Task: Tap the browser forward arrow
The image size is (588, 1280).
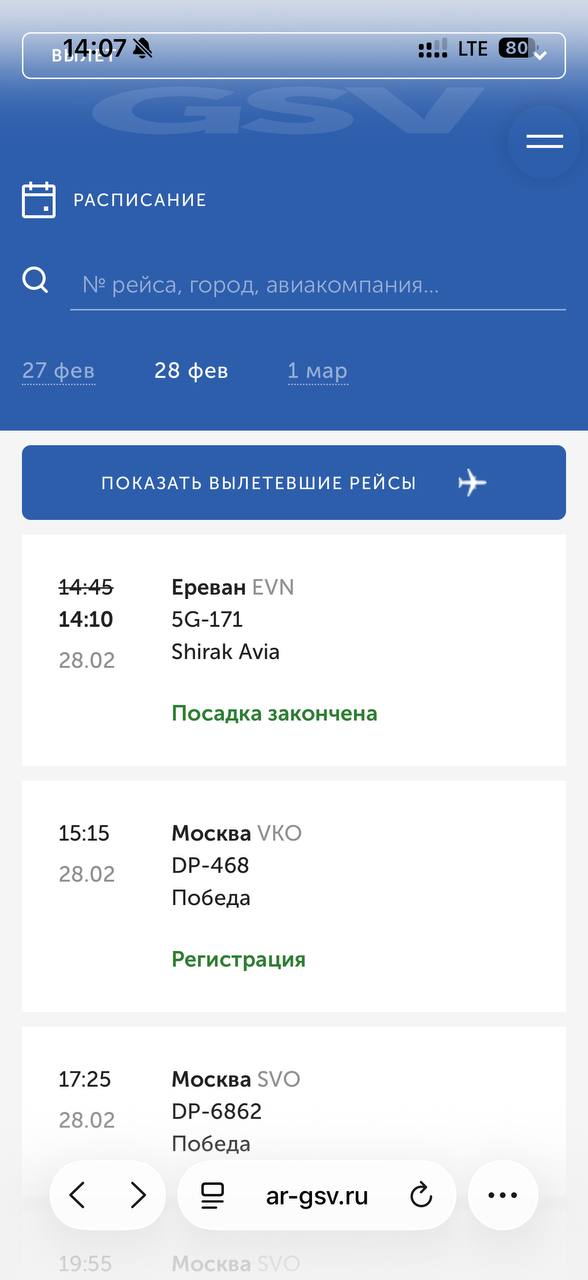Action: (x=137, y=1195)
